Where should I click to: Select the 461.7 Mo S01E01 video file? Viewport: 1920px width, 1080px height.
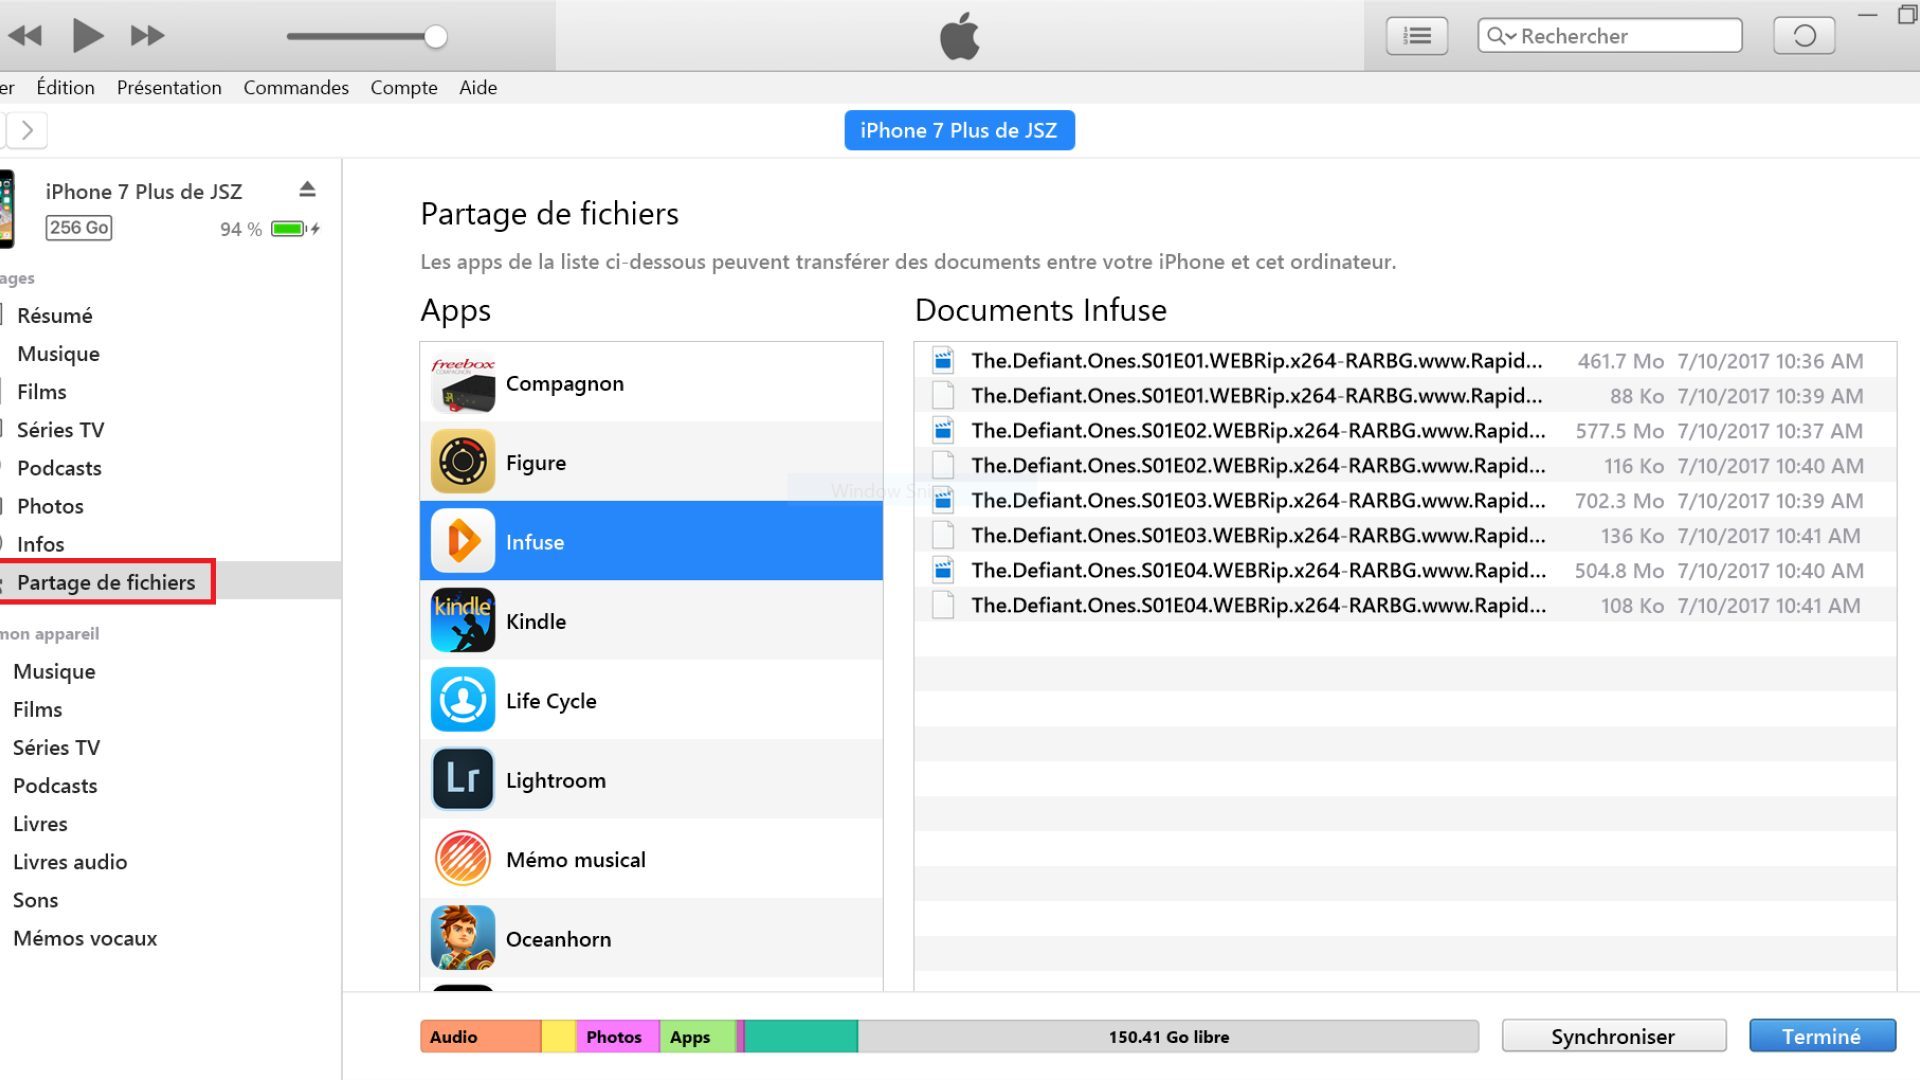(1405, 361)
